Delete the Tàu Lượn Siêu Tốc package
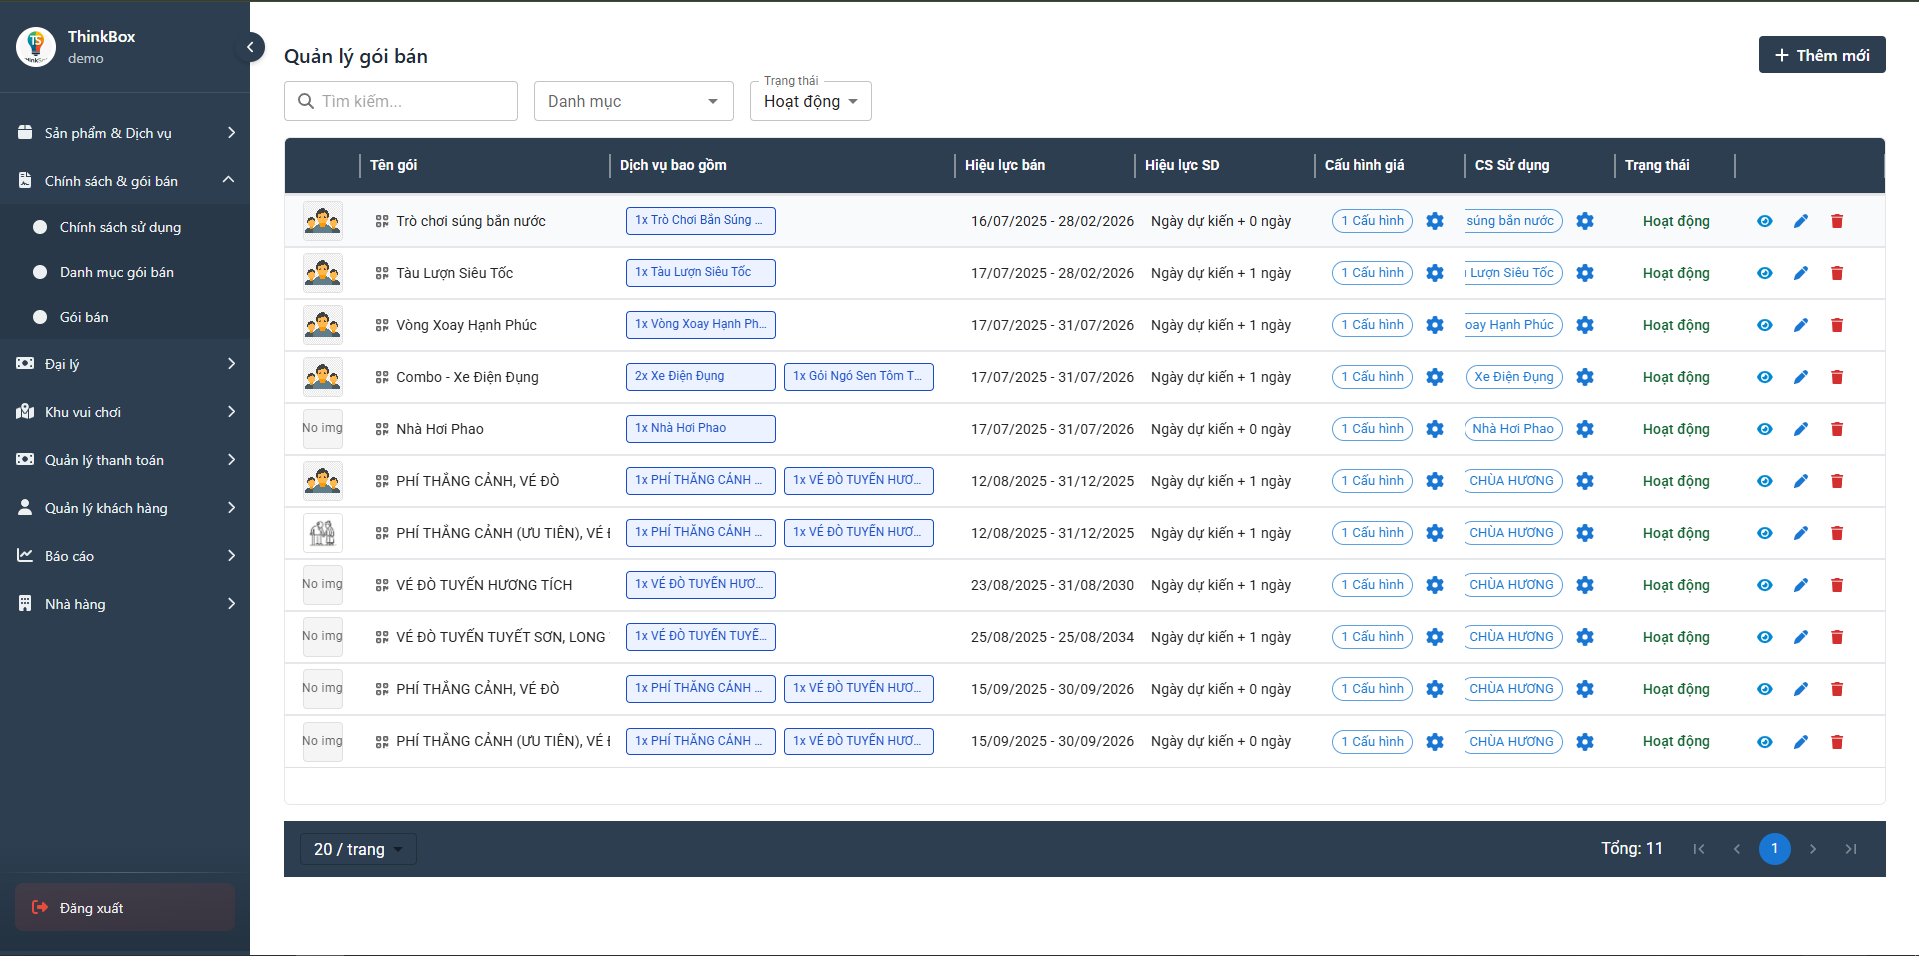The width and height of the screenshot is (1919, 956). click(x=1836, y=273)
